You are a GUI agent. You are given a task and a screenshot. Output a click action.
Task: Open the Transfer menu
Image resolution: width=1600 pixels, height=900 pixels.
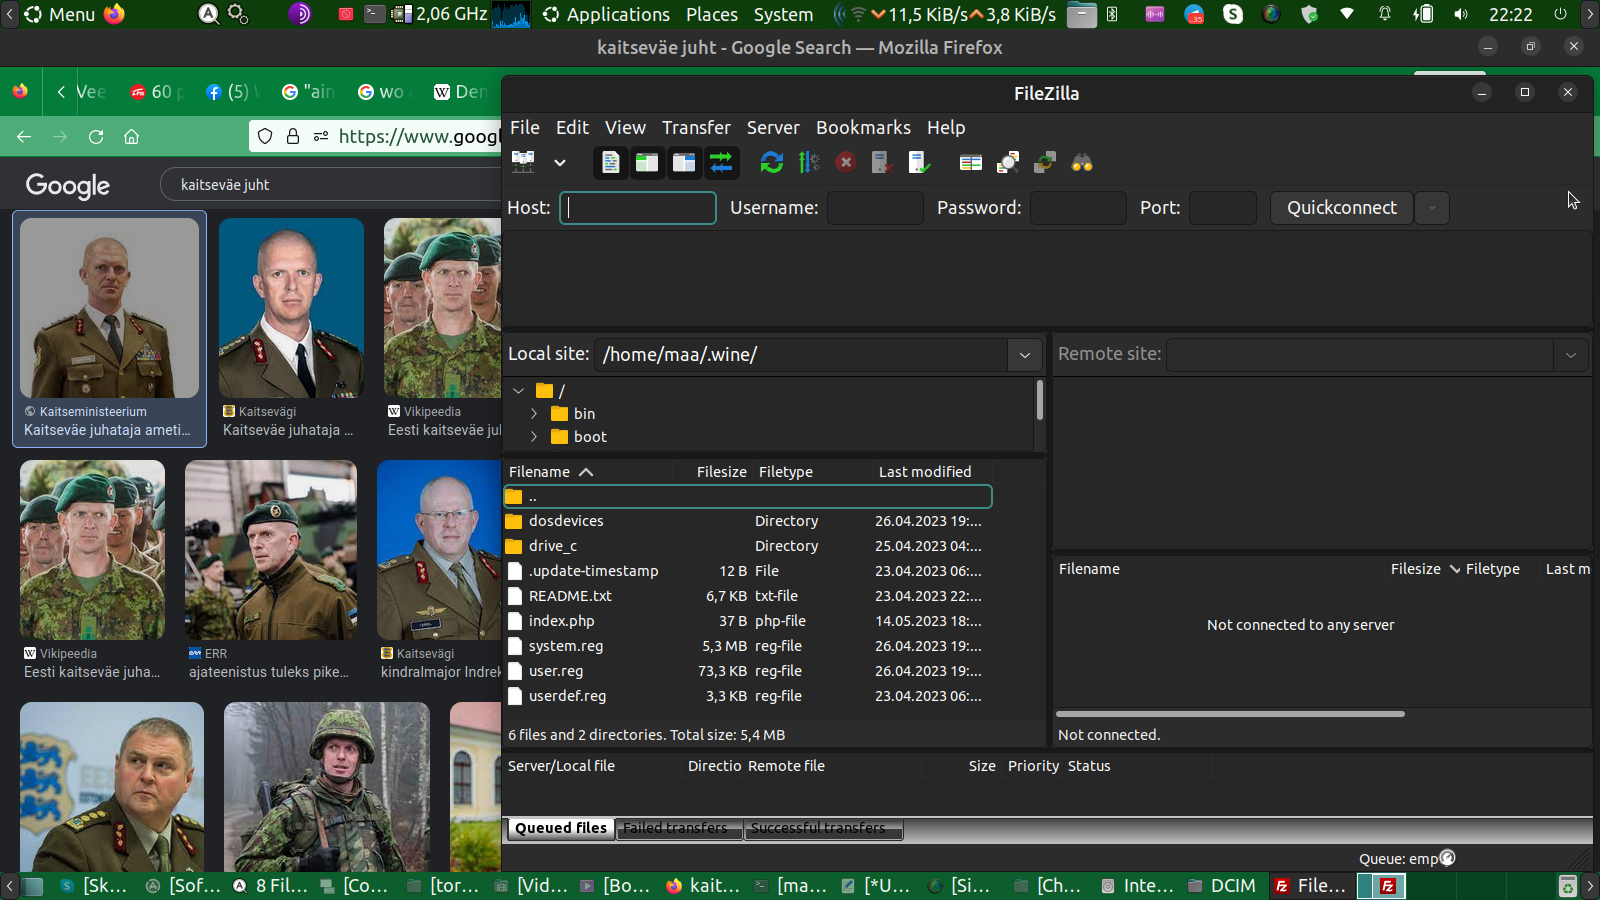(x=695, y=127)
